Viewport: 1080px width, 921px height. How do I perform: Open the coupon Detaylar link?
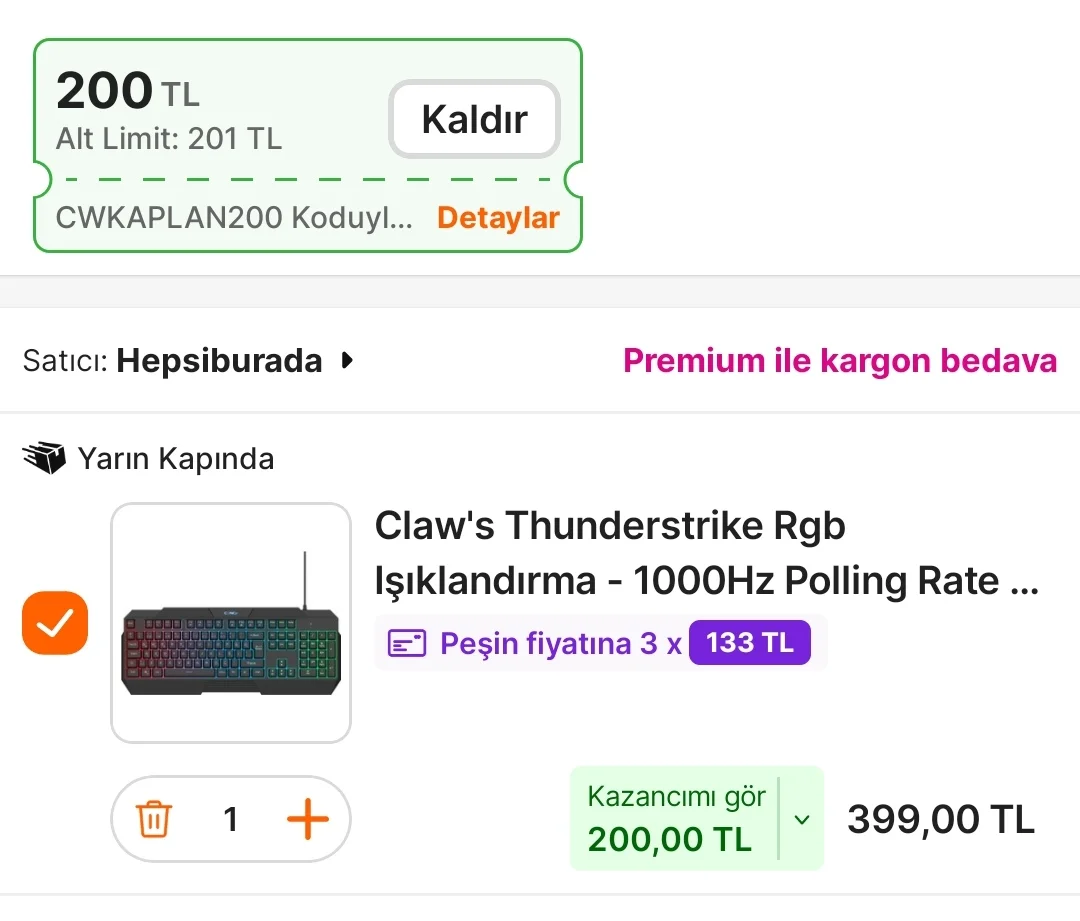(x=498, y=218)
